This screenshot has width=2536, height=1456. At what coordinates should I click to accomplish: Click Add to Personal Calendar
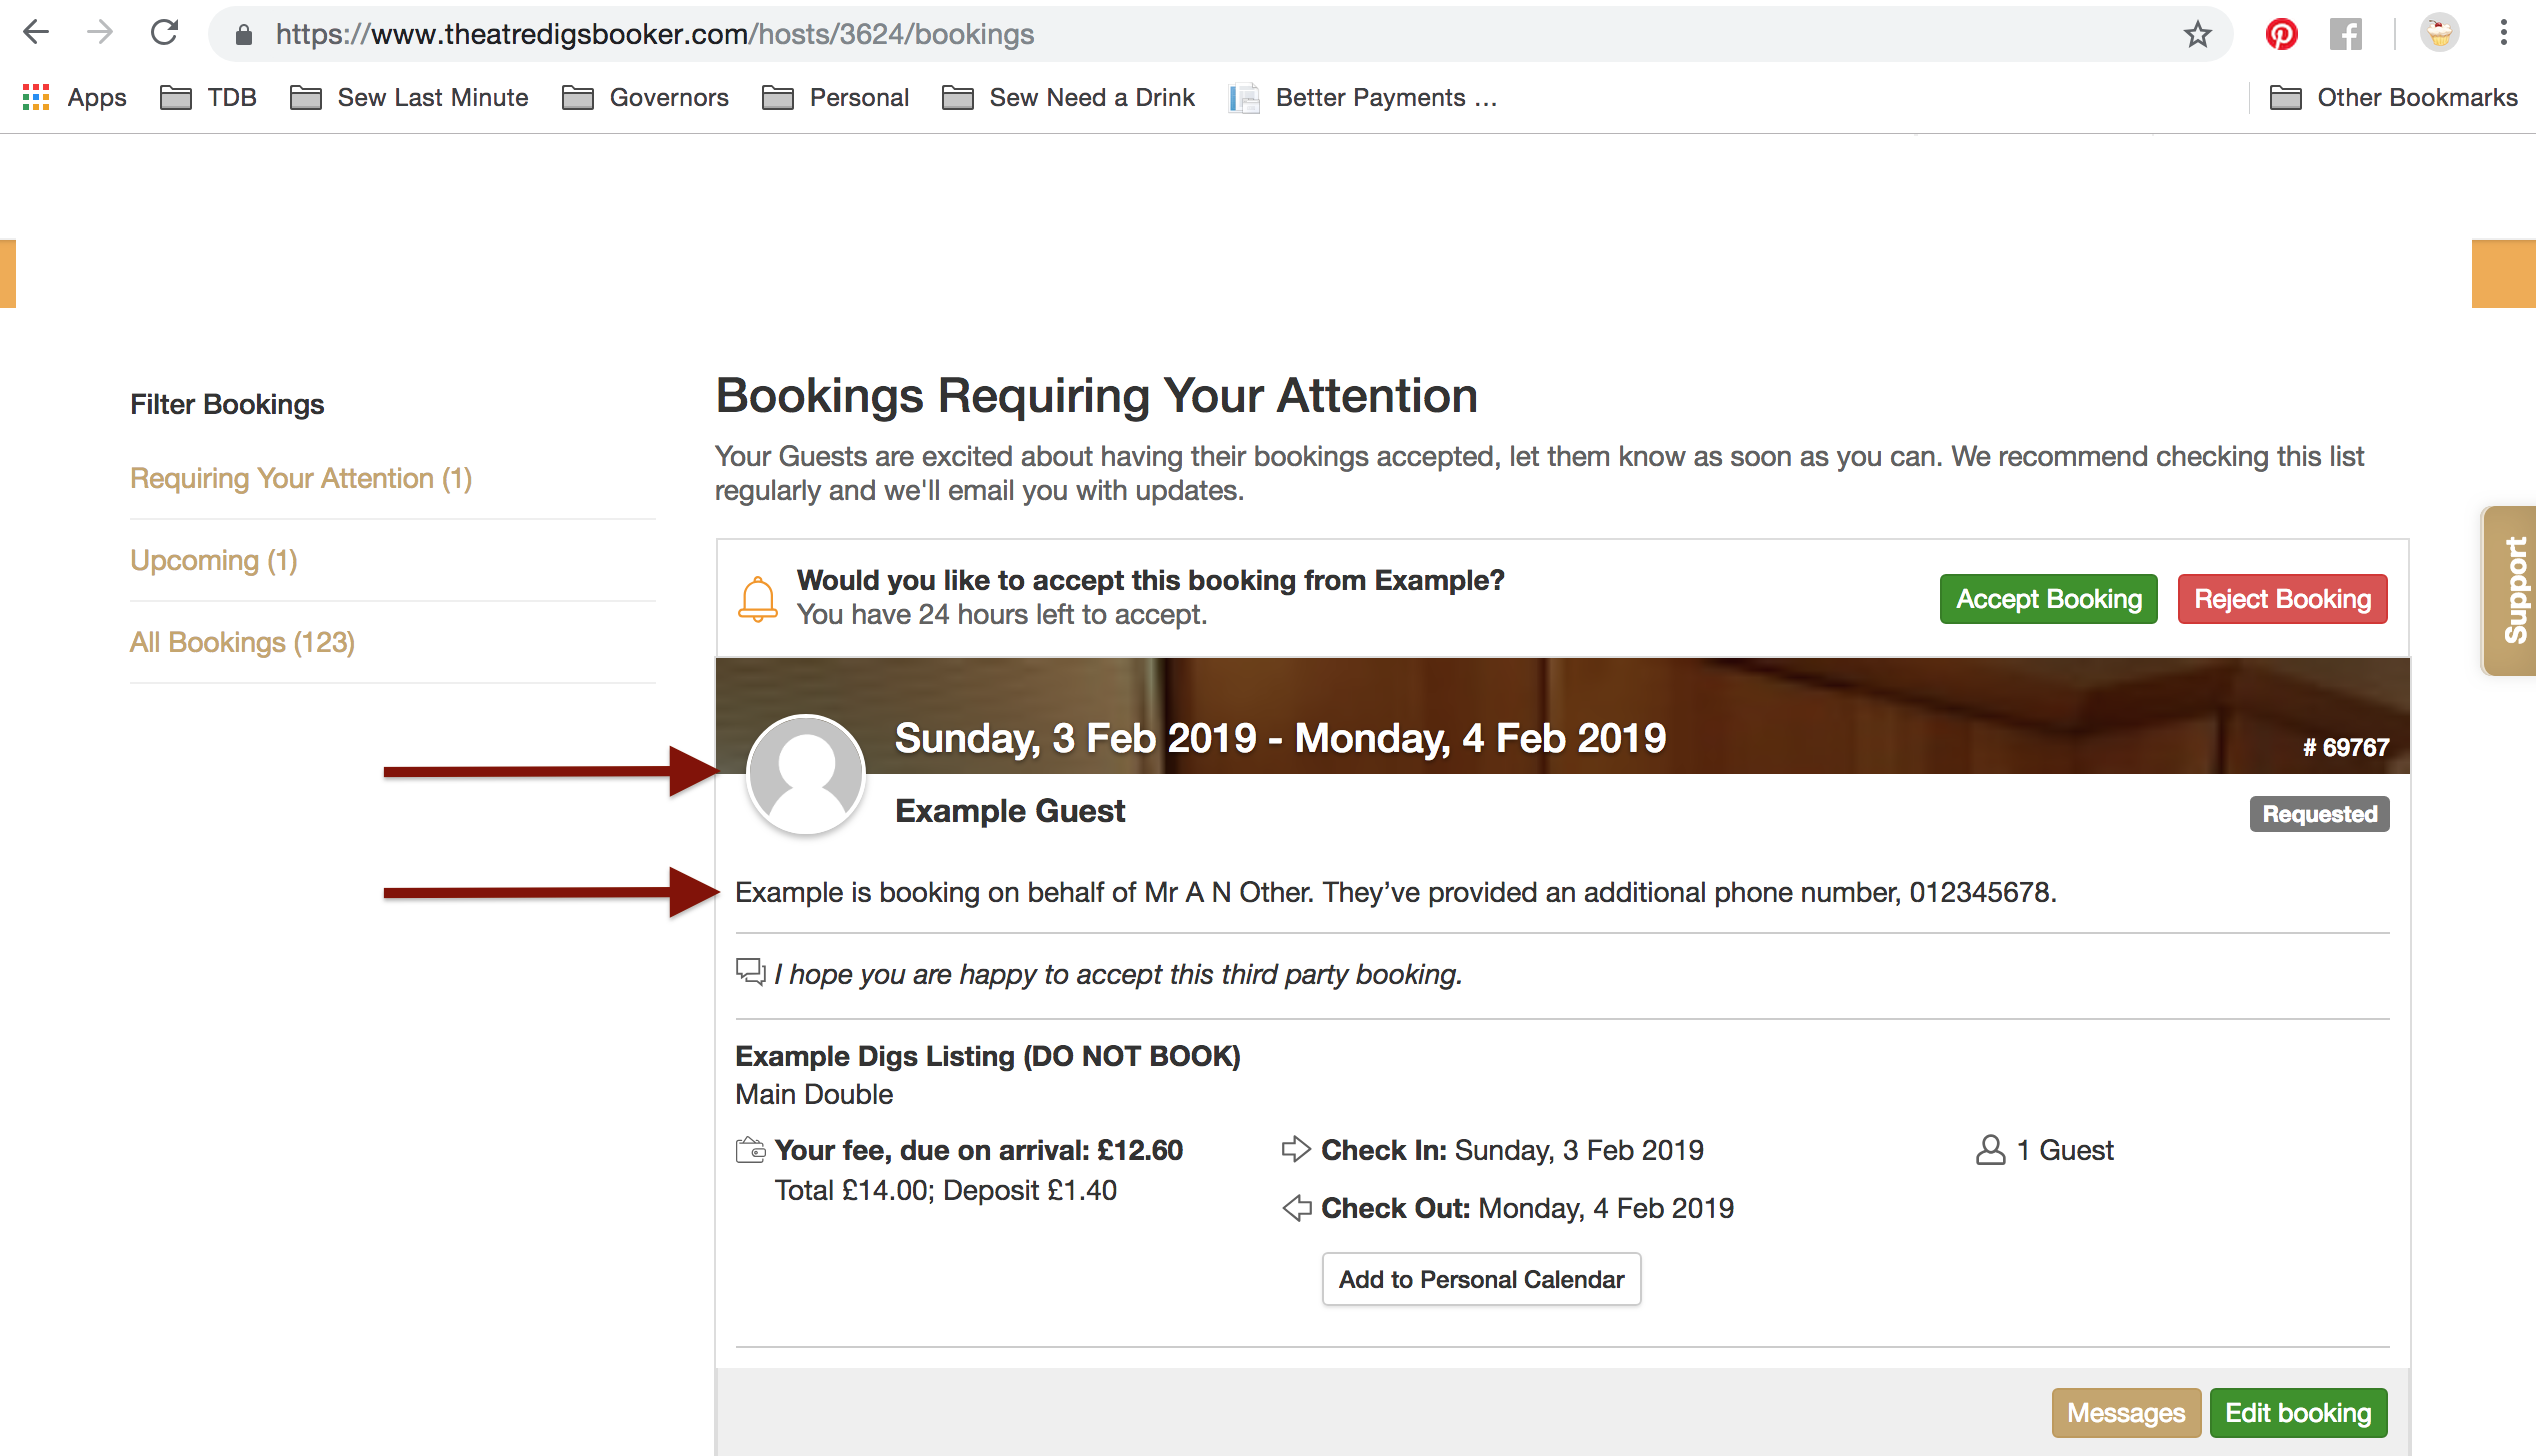coord(1480,1279)
